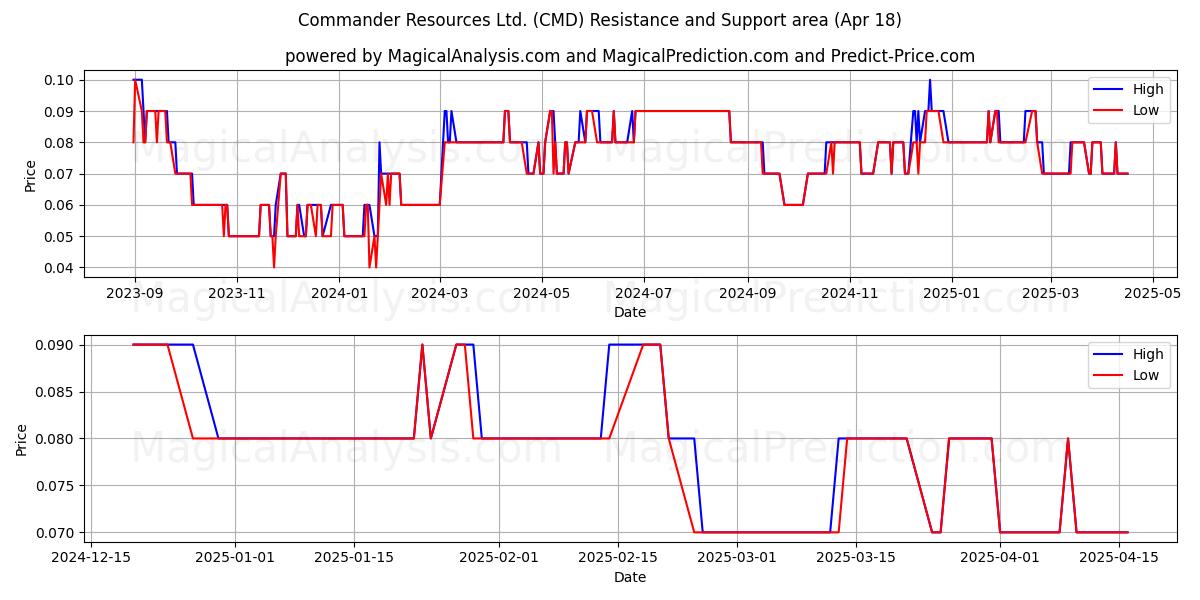Screen dimensions: 1200x600
Task: Click the 'Date' x-axis label under the lower chart
Action: click(630, 577)
